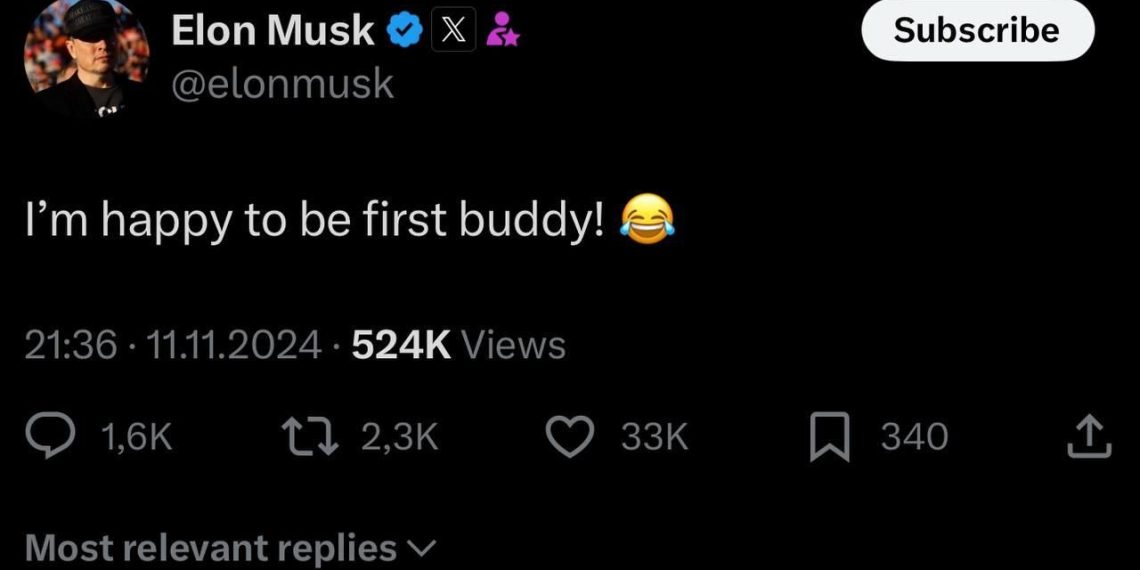Click the Elon Musk display name
1140x570 pixels.
pyautogui.click(x=272, y=31)
